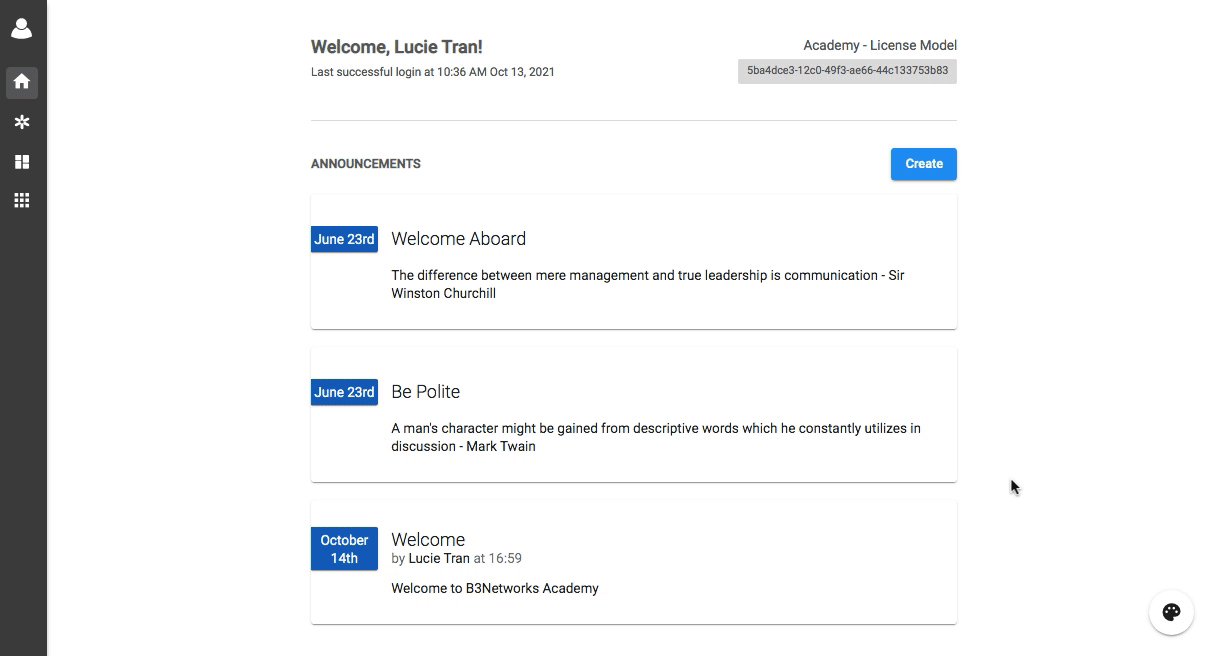Screen dimensions: 1216x656
Task: Open the asterisk icon in sidebar
Action: coord(22,122)
